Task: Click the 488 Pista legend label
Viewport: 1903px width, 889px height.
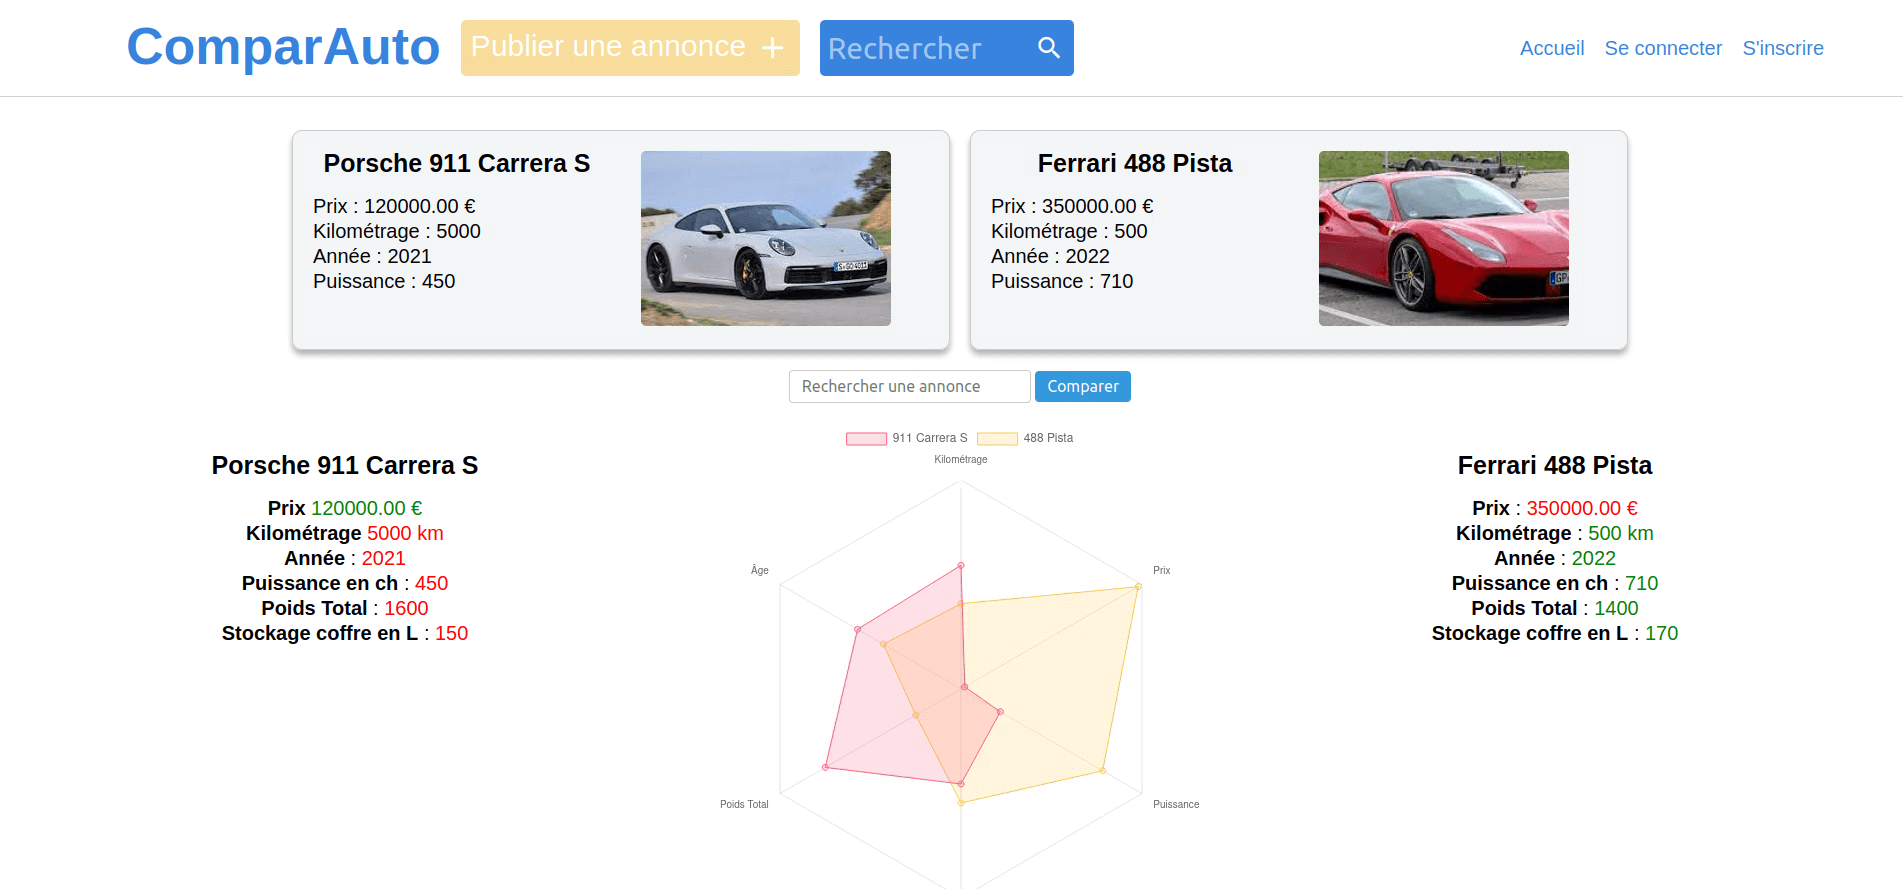Action: click(x=1048, y=438)
